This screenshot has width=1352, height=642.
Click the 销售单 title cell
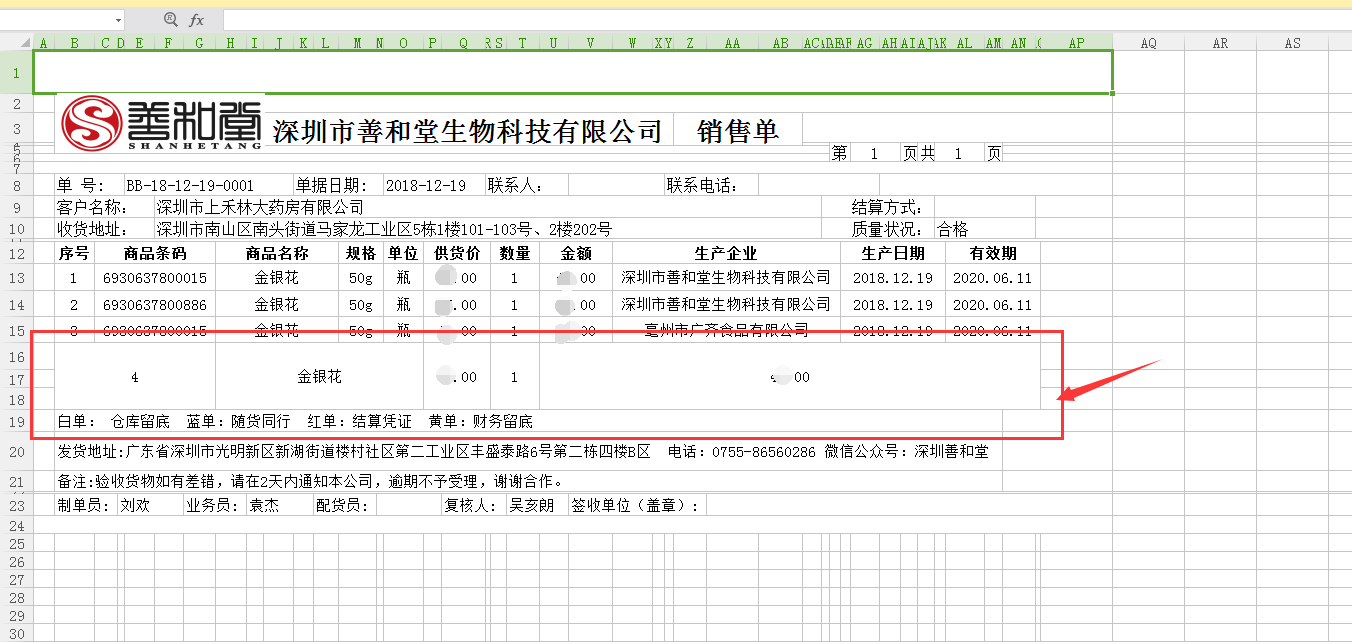pyautogui.click(x=737, y=131)
